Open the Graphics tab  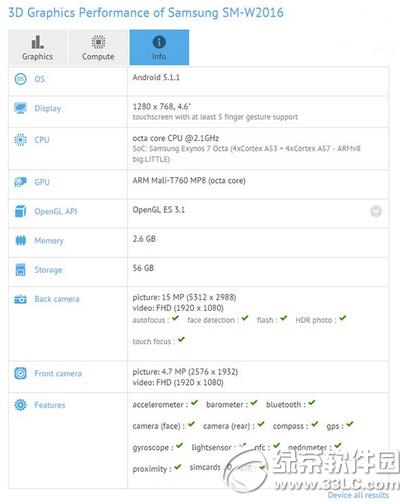(37, 47)
